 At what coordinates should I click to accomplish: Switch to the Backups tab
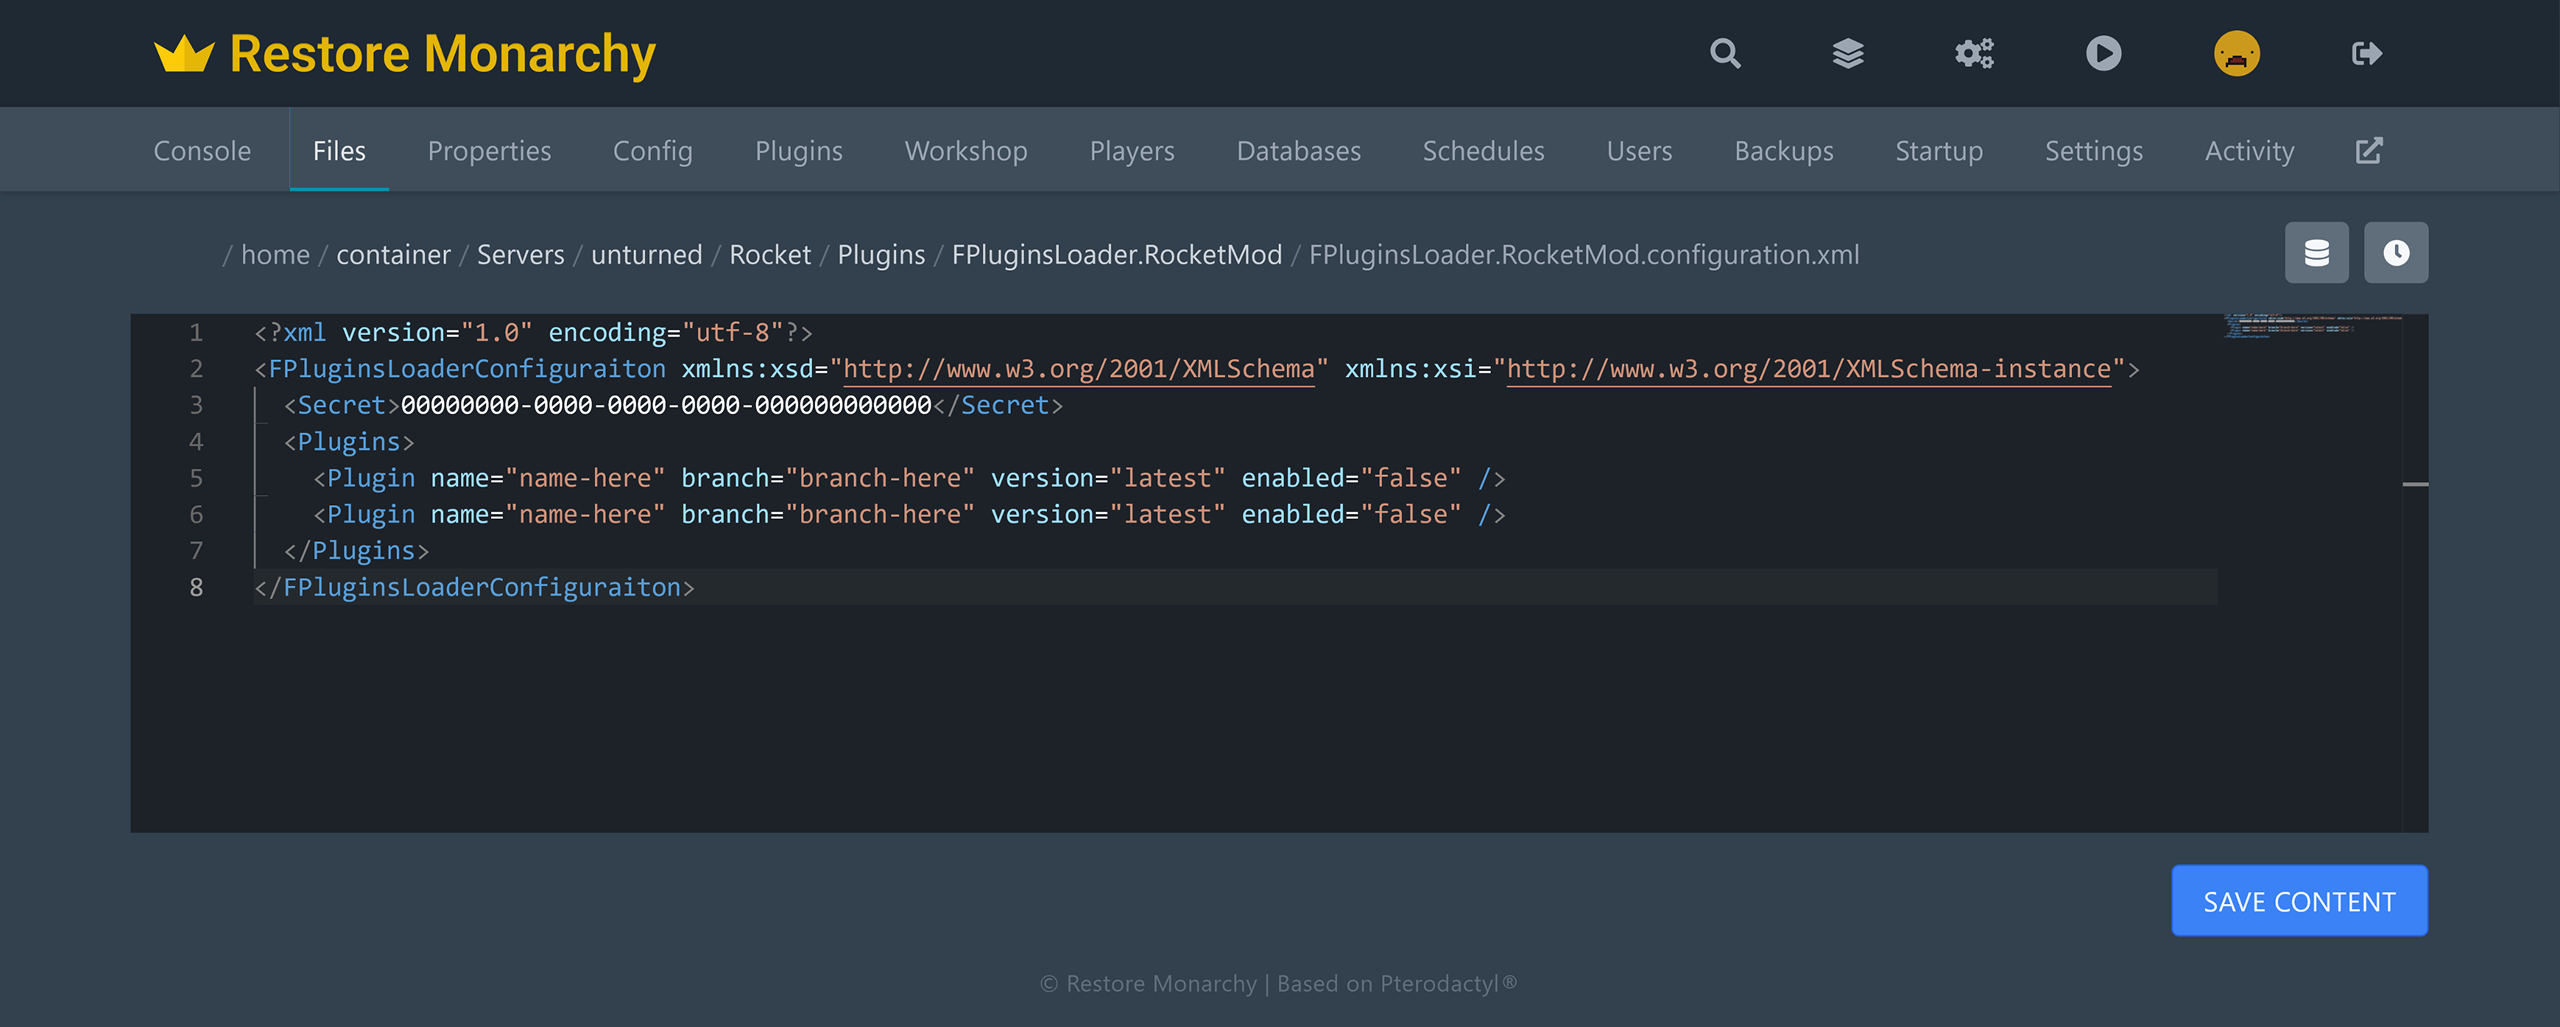[x=1784, y=150]
